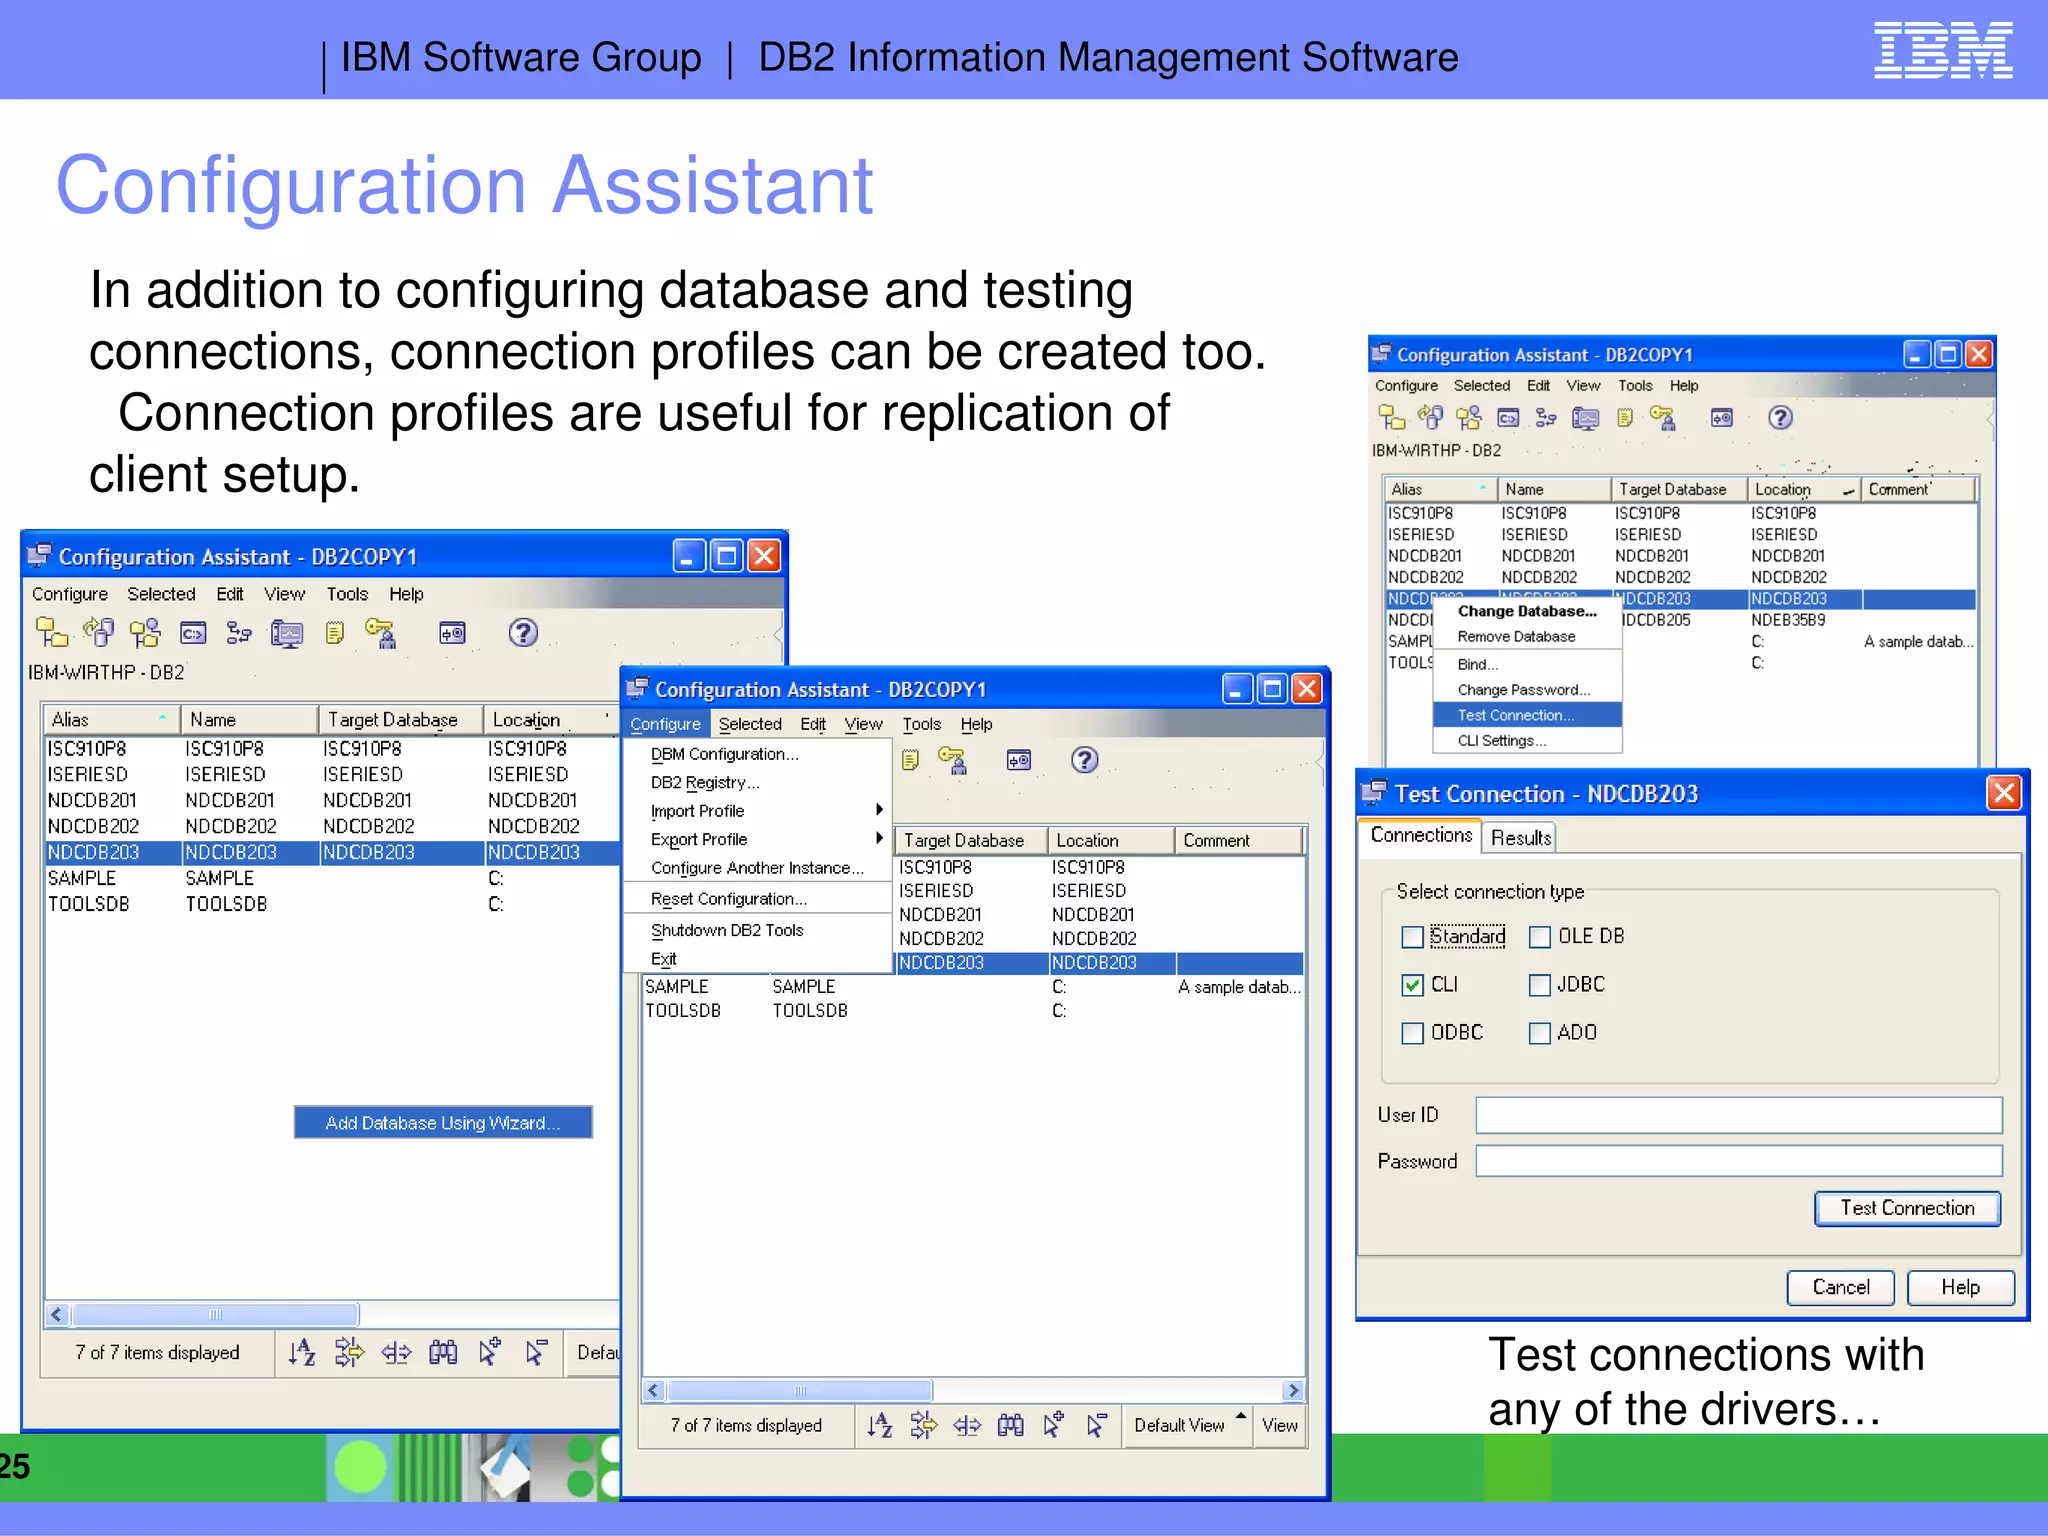Click A-Z sort icon in left window footer
The image size is (2048, 1536).
302,1353
